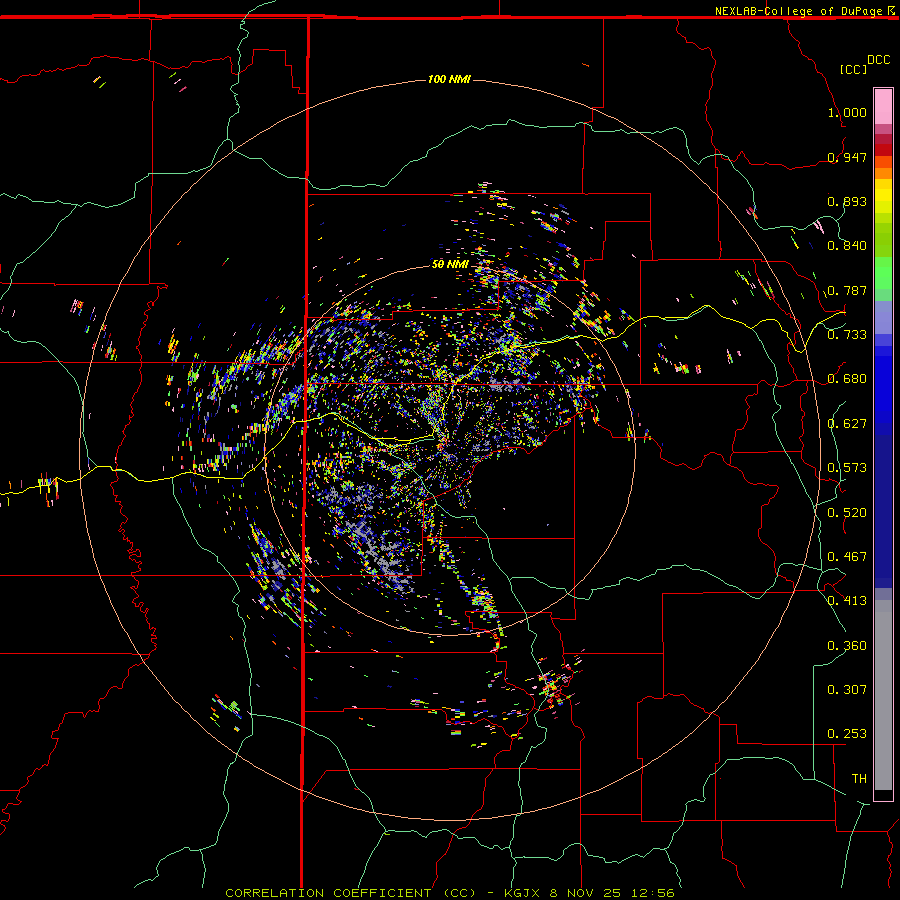Click the 1.000 value on the color scale

pos(847,112)
